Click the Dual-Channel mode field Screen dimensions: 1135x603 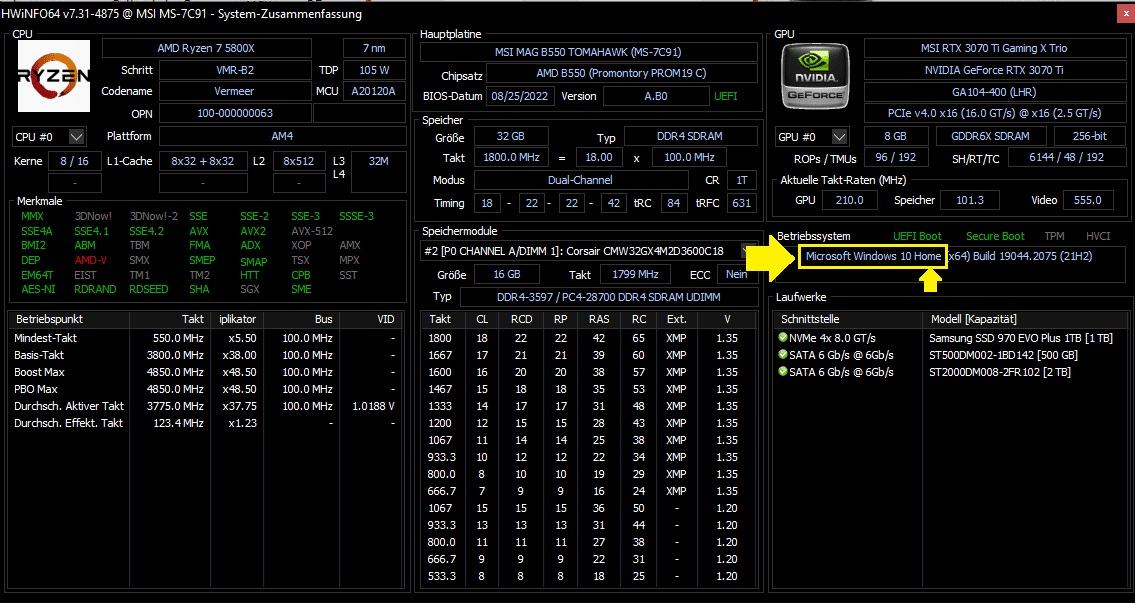click(x=581, y=180)
